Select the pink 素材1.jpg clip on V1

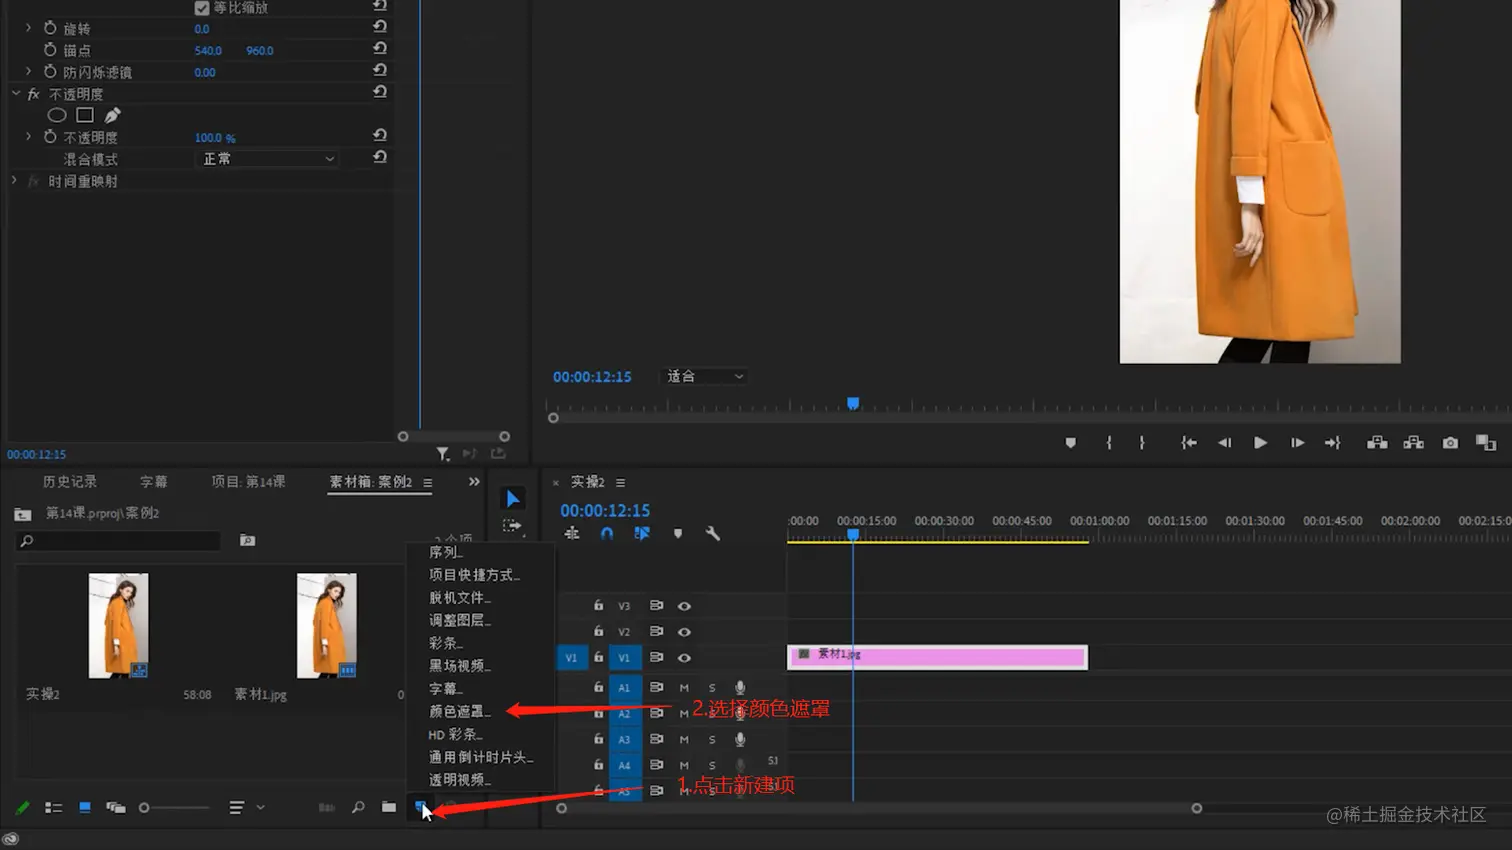pos(937,657)
